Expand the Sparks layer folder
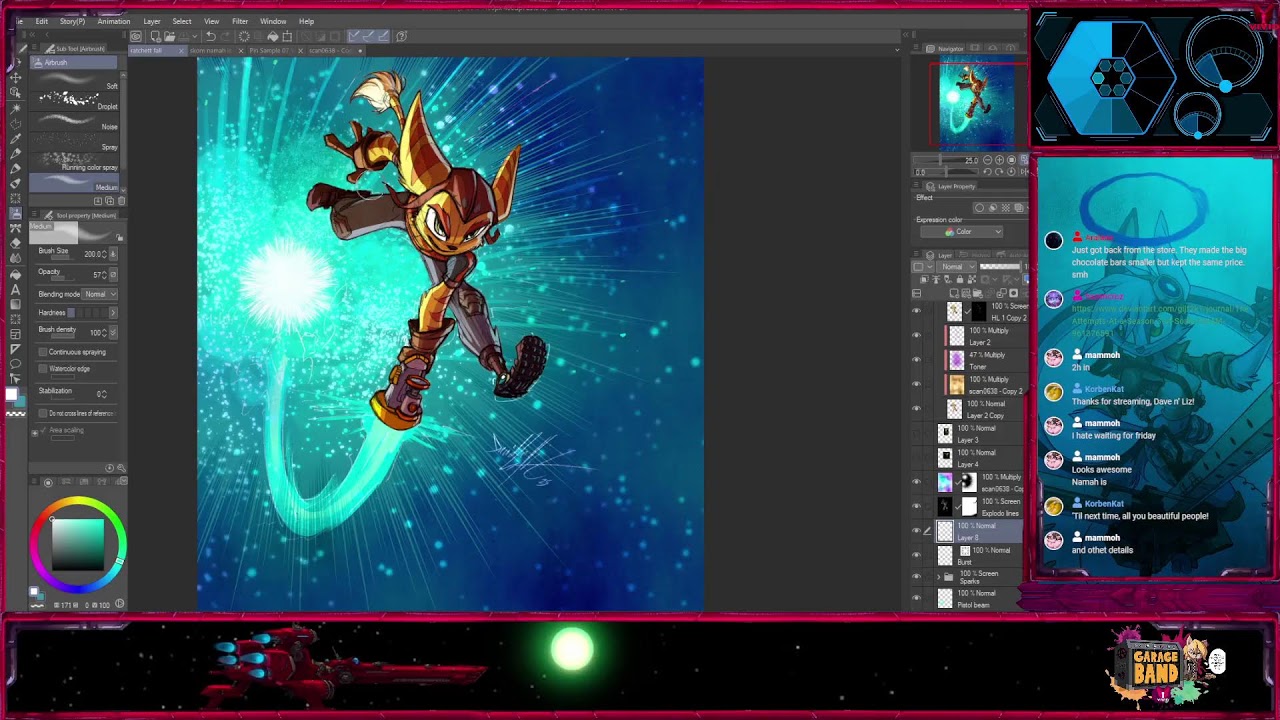The height and width of the screenshot is (720, 1280). click(x=938, y=577)
